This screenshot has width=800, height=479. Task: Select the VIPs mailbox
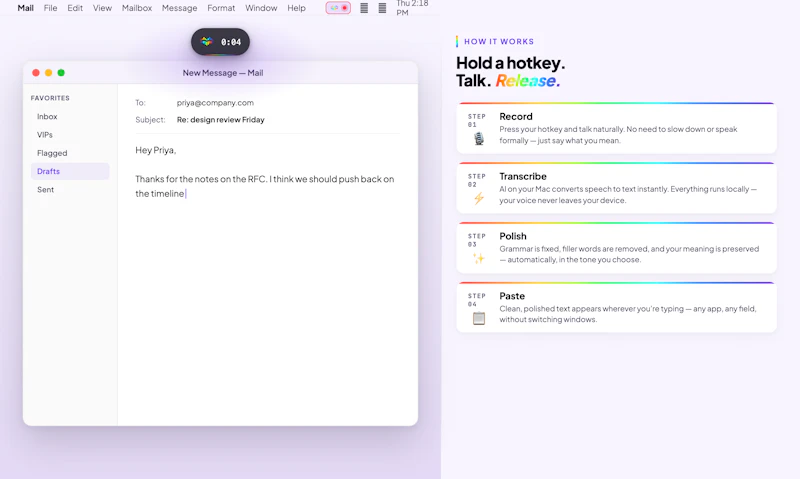pyautogui.click(x=70, y=135)
